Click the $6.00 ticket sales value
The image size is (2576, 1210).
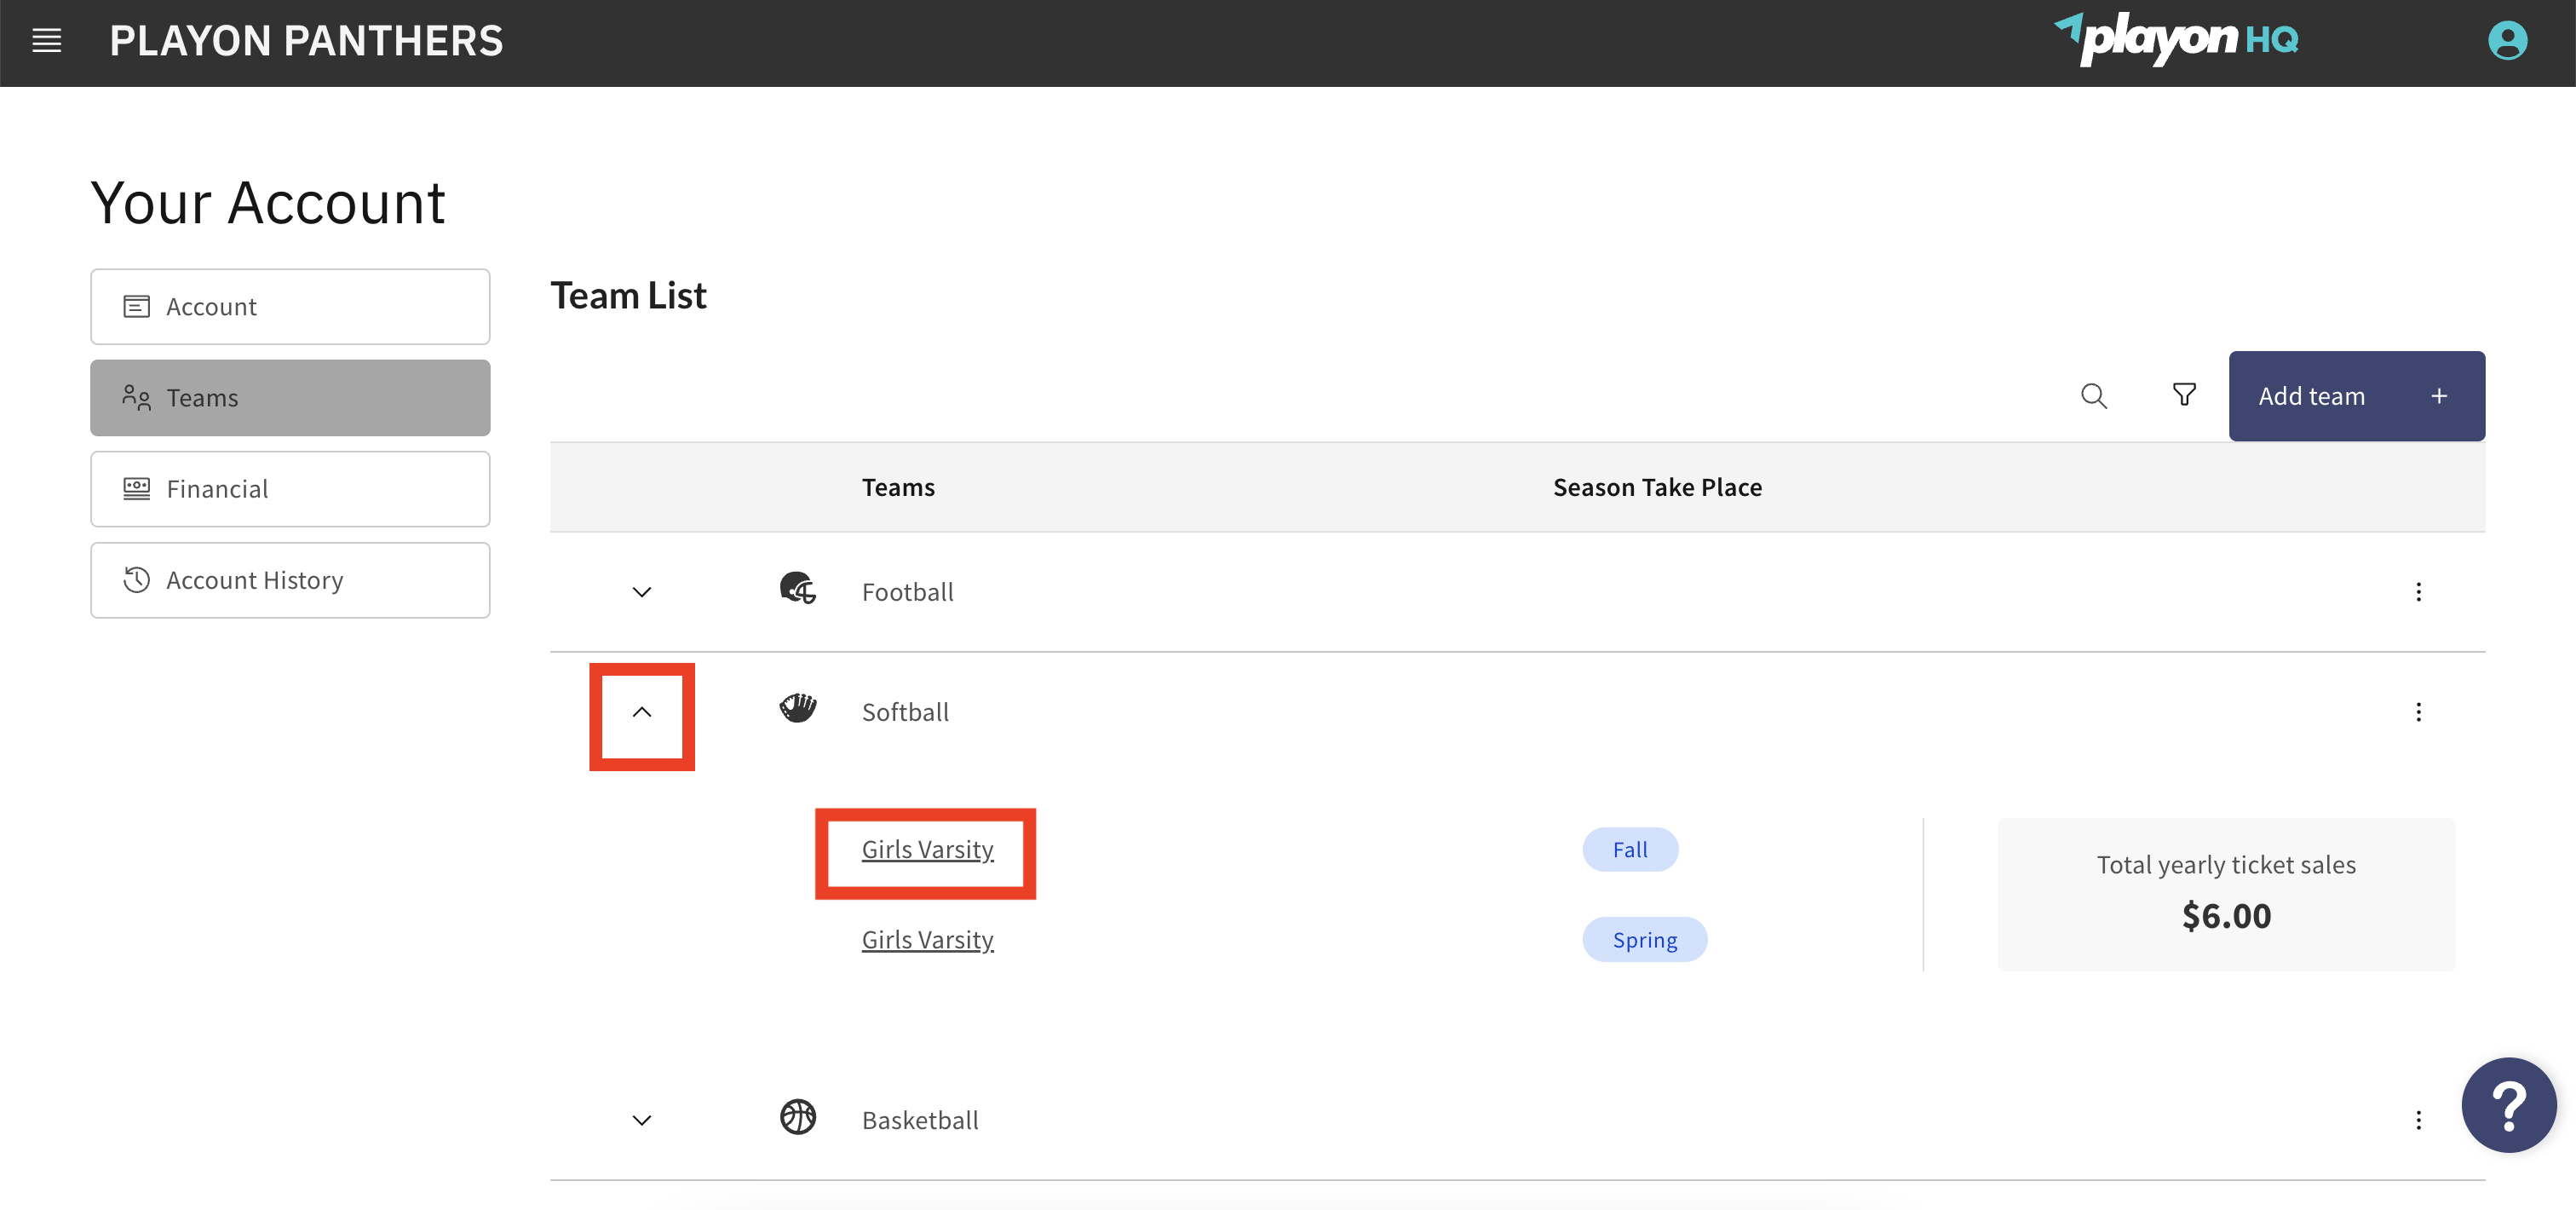(2226, 916)
